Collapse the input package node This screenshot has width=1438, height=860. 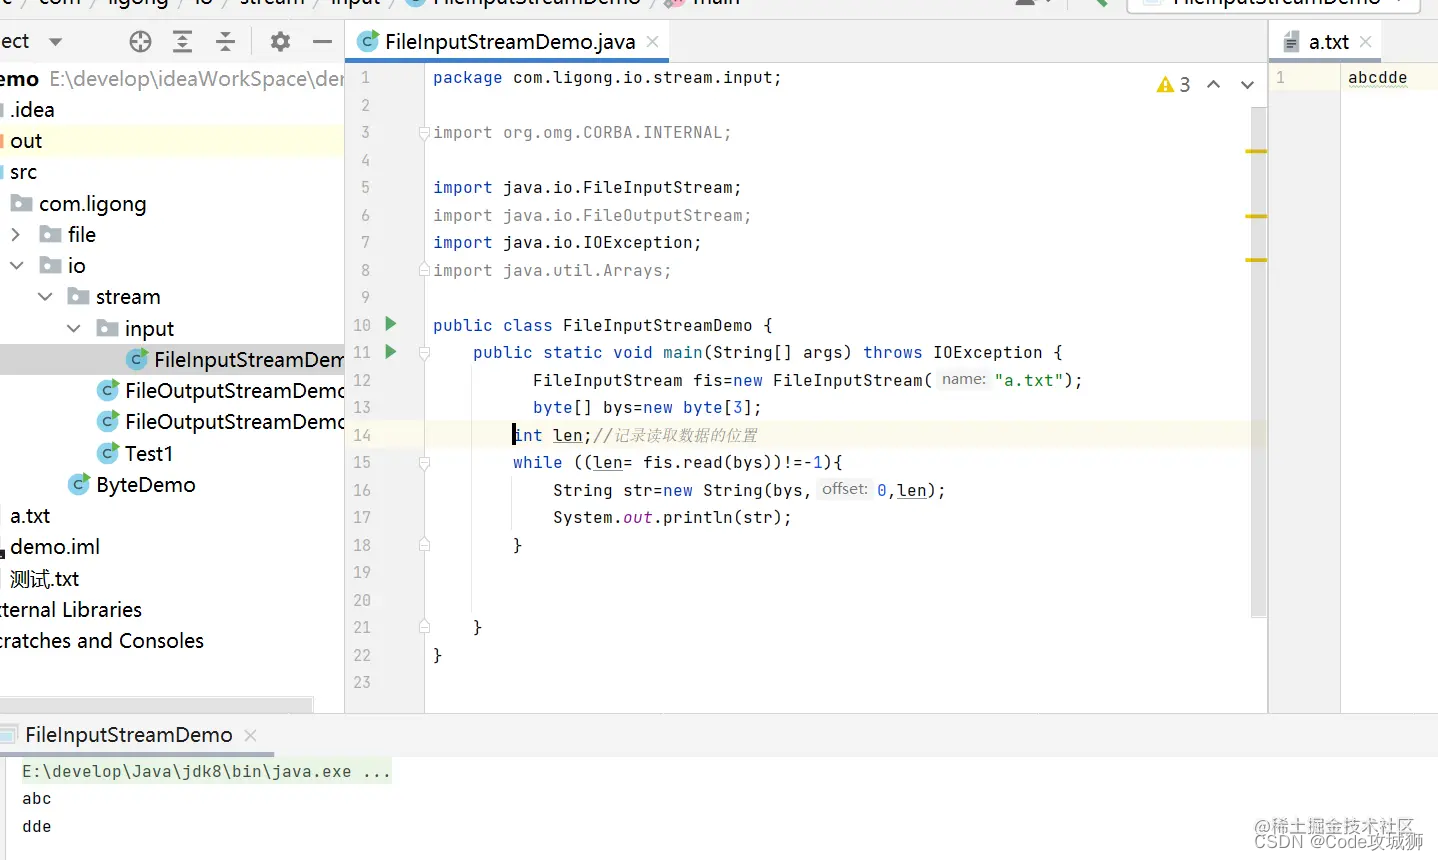(x=74, y=328)
